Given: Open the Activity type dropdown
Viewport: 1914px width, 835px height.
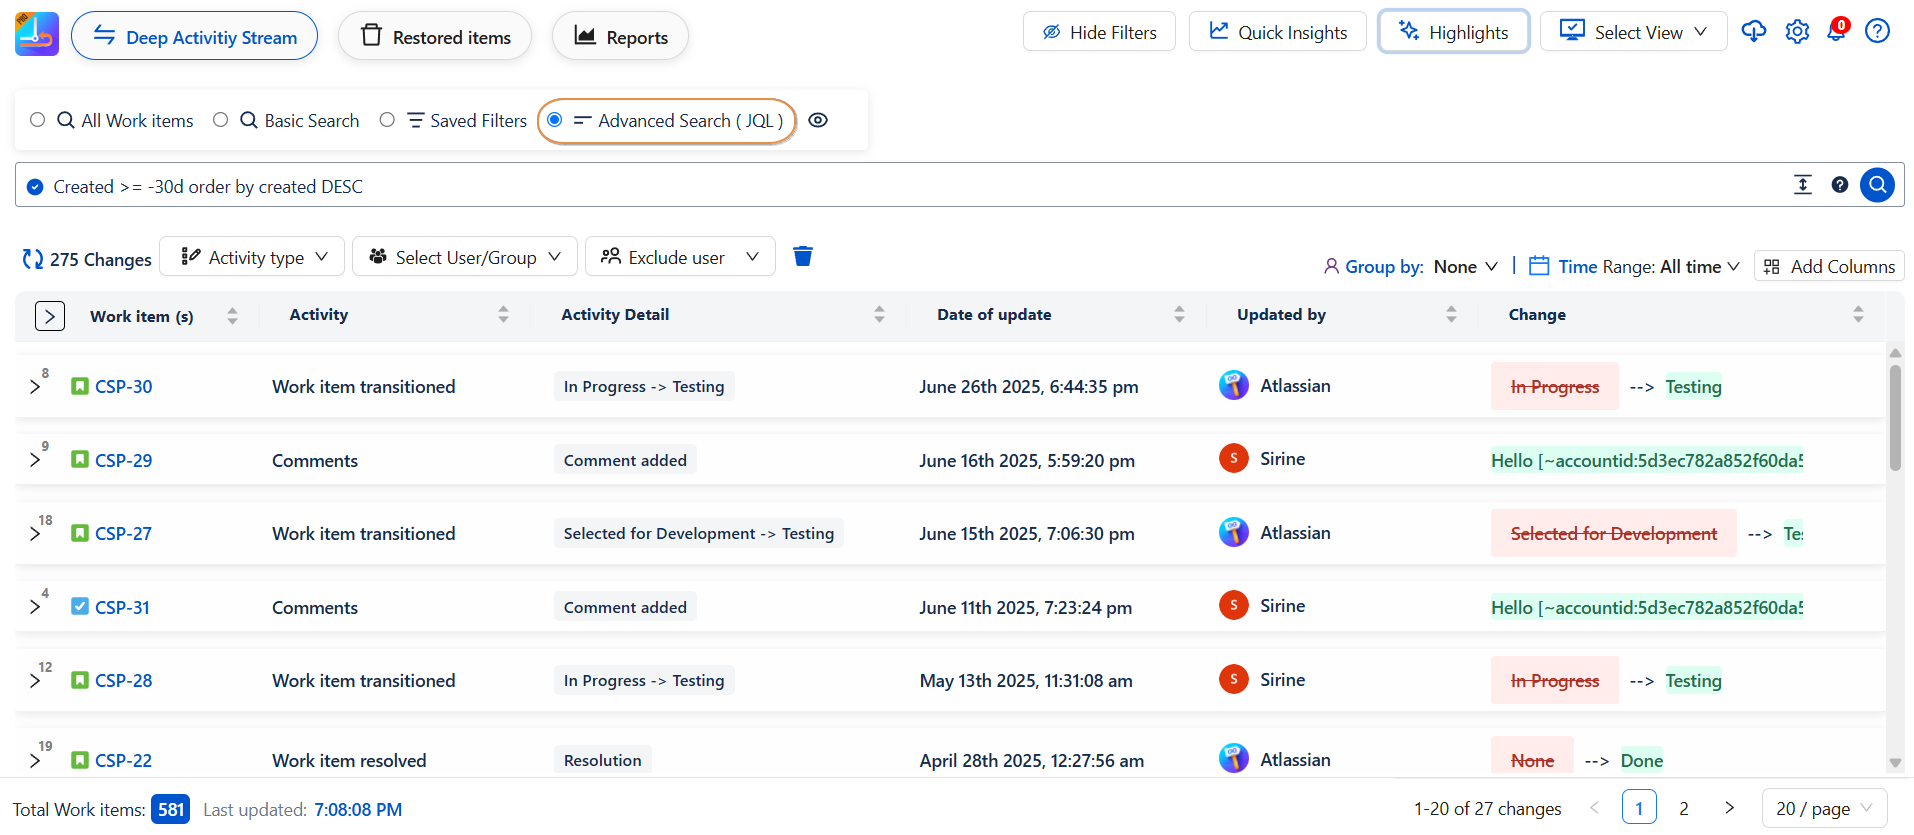Looking at the screenshot, I should point(252,257).
